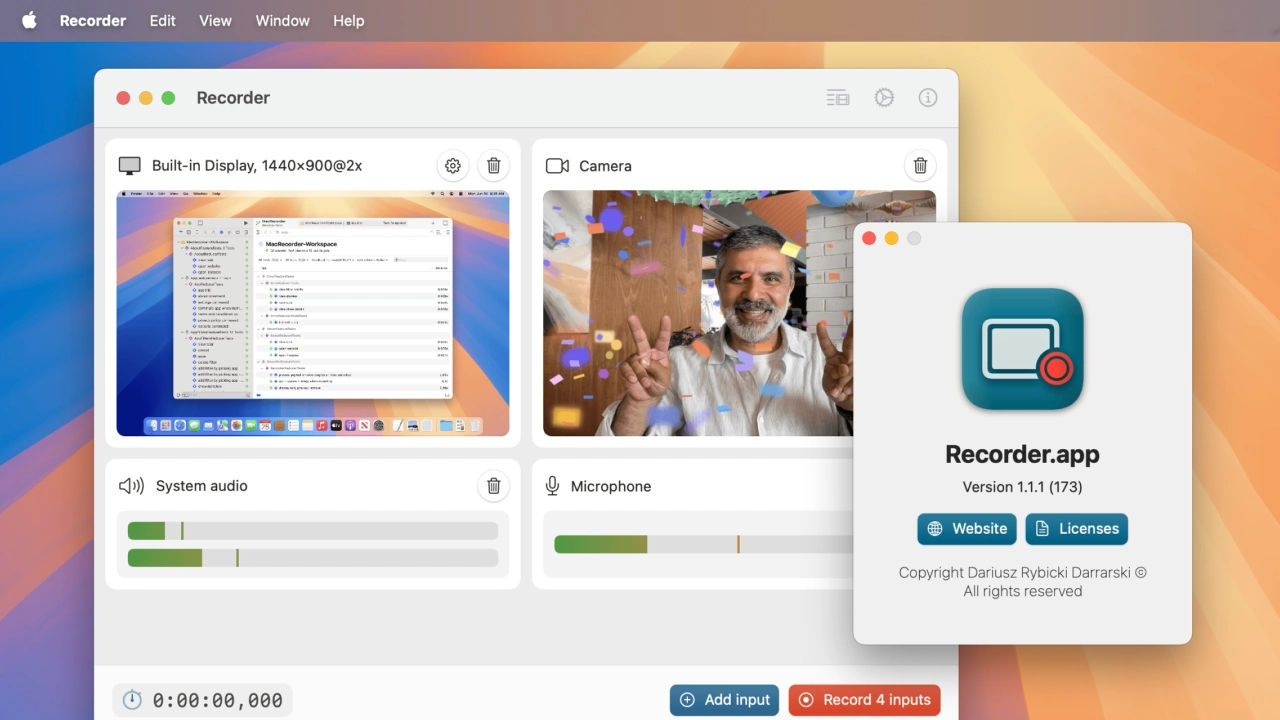Click the settings gear icon in title bar
Image resolution: width=1280 pixels, height=720 pixels.
pyautogui.click(x=884, y=98)
